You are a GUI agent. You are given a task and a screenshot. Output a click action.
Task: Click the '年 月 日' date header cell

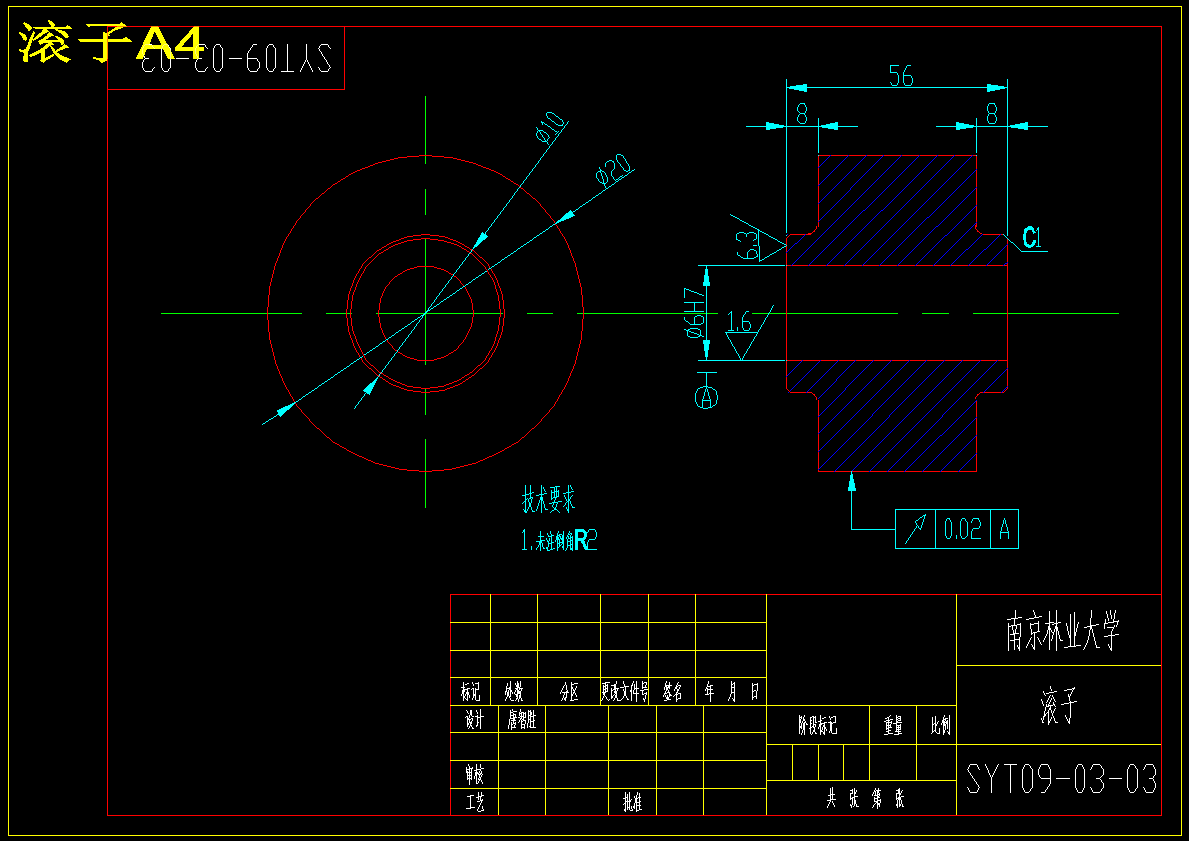tap(731, 692)
